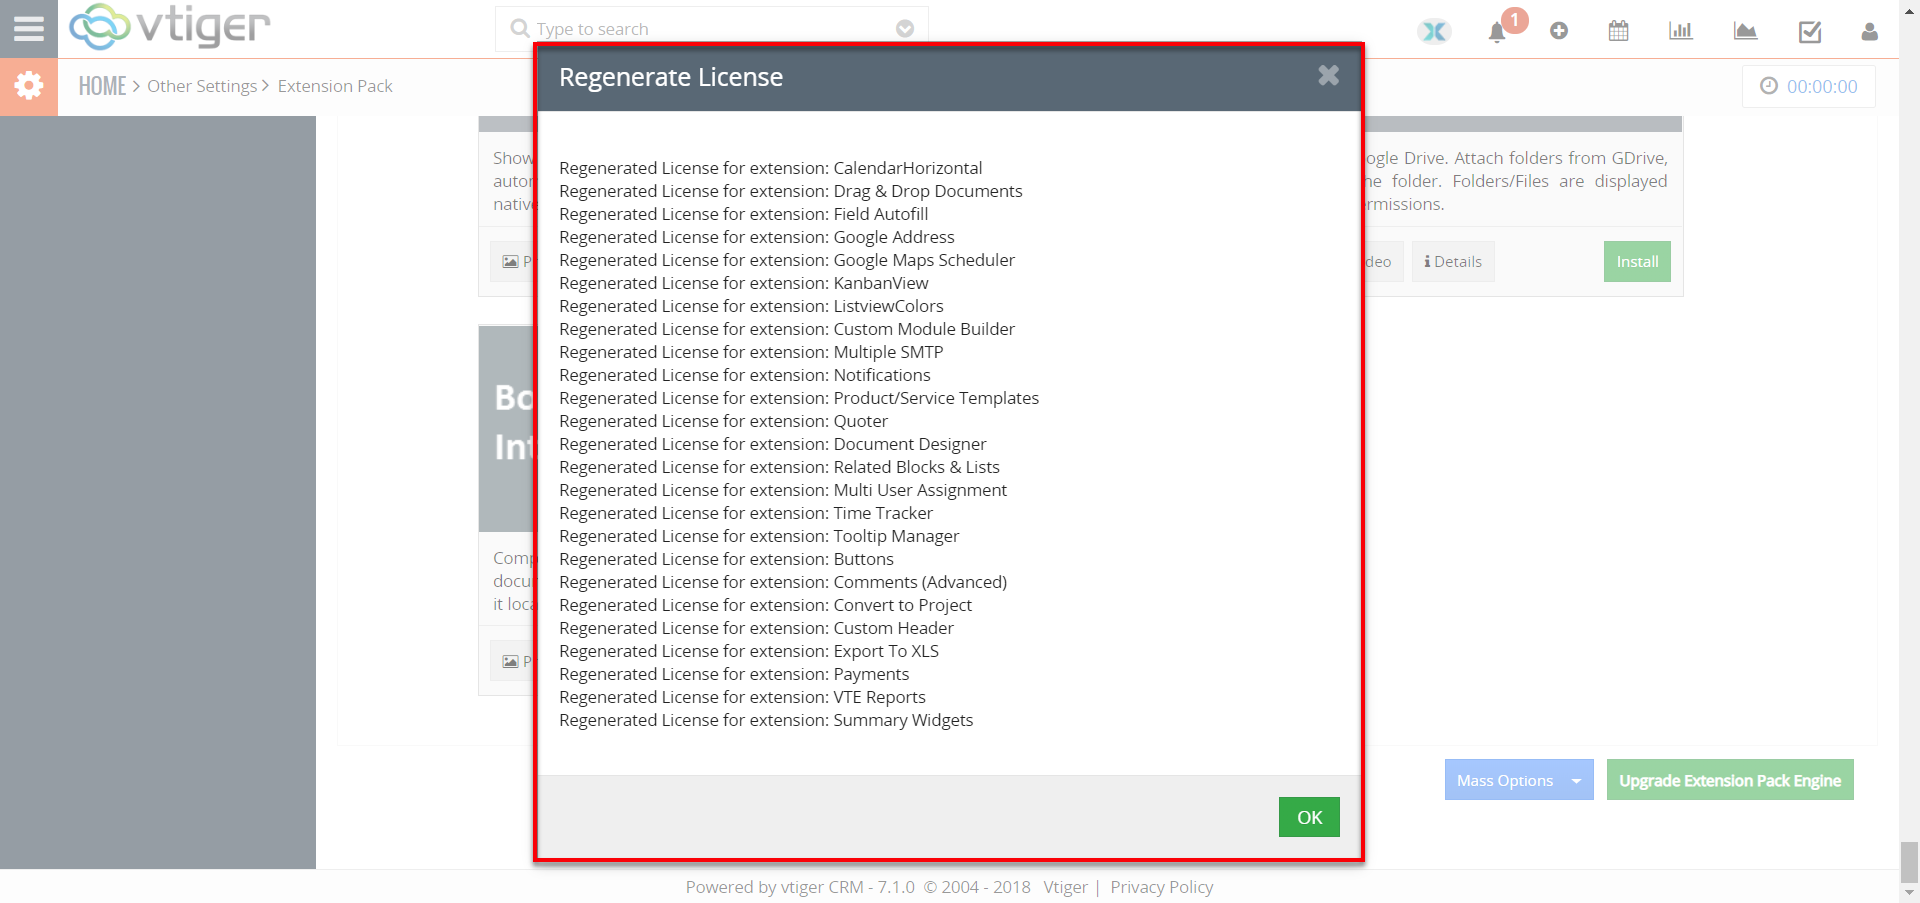Viewport: 1920px width, 903px height.
Task: Click the 00:00:00 timer button
Action: (1809, 86)
